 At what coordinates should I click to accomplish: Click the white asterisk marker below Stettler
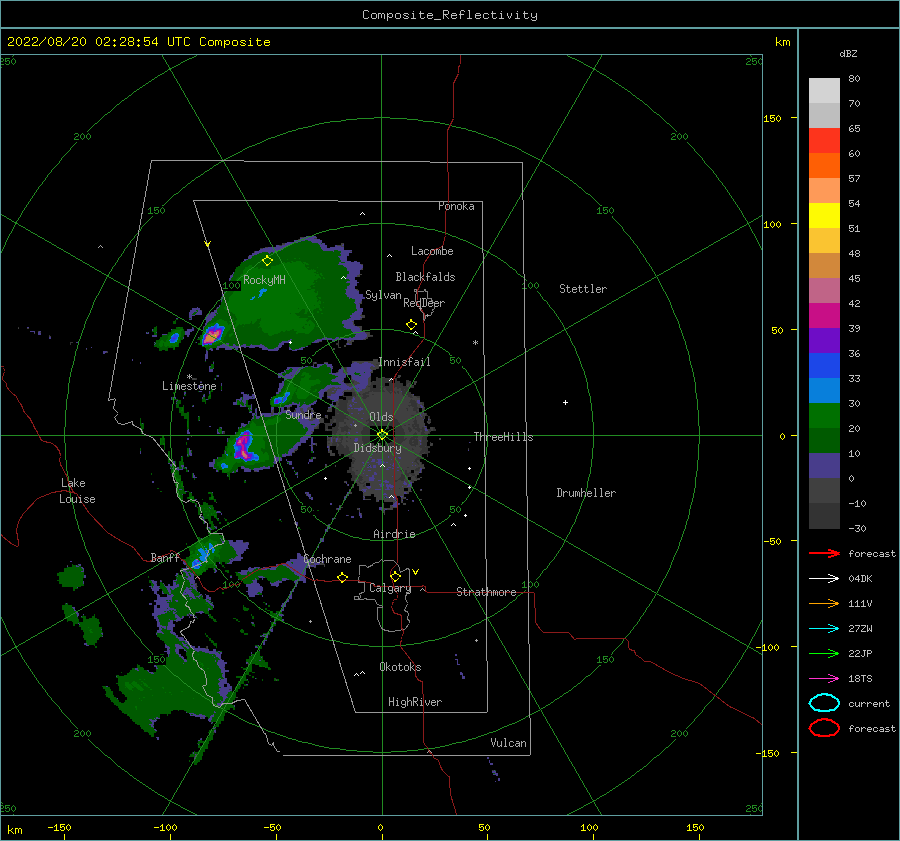(x=475, y=343)
